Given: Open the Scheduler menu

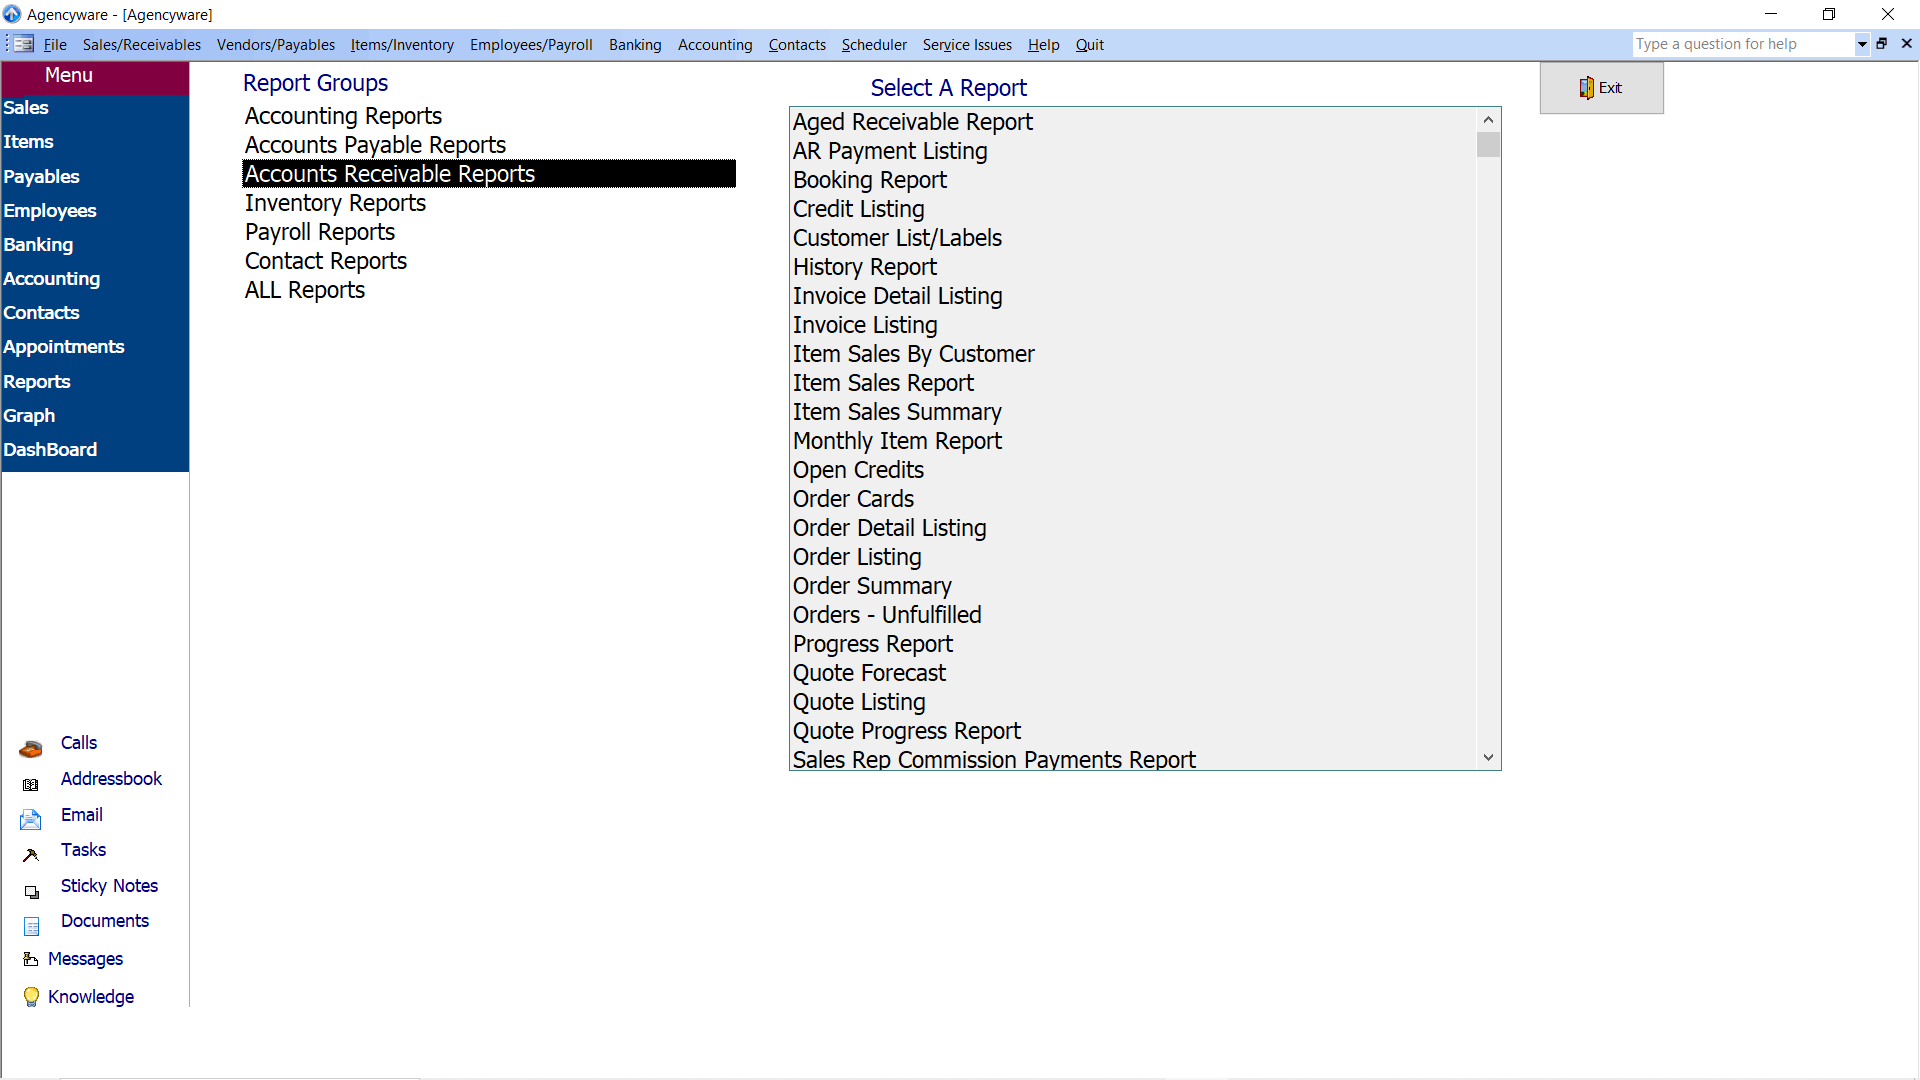Looking at the screenshot, I should click(x=874, y=45).
